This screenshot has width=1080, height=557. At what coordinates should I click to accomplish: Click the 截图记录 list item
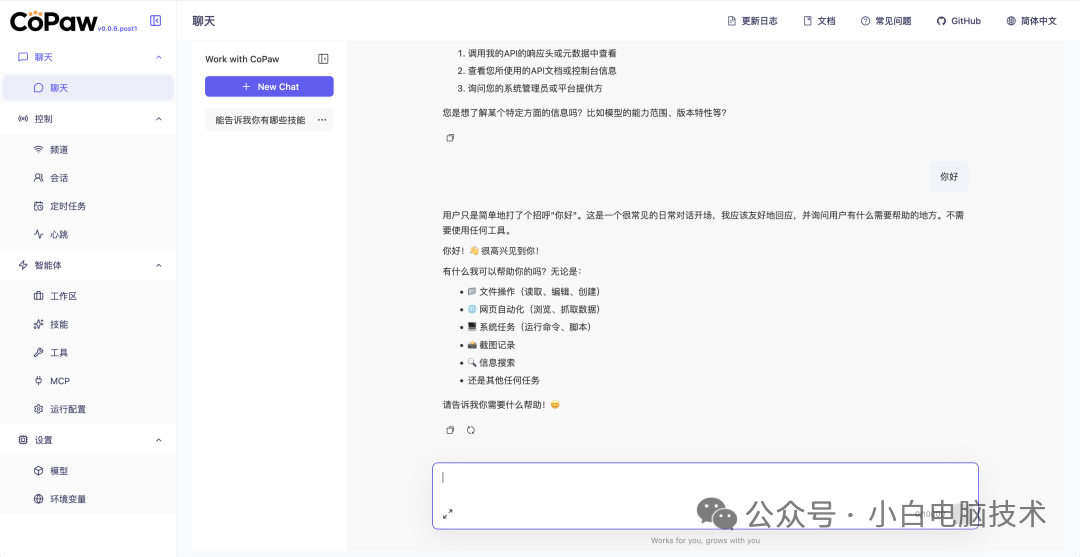[491, 345]
